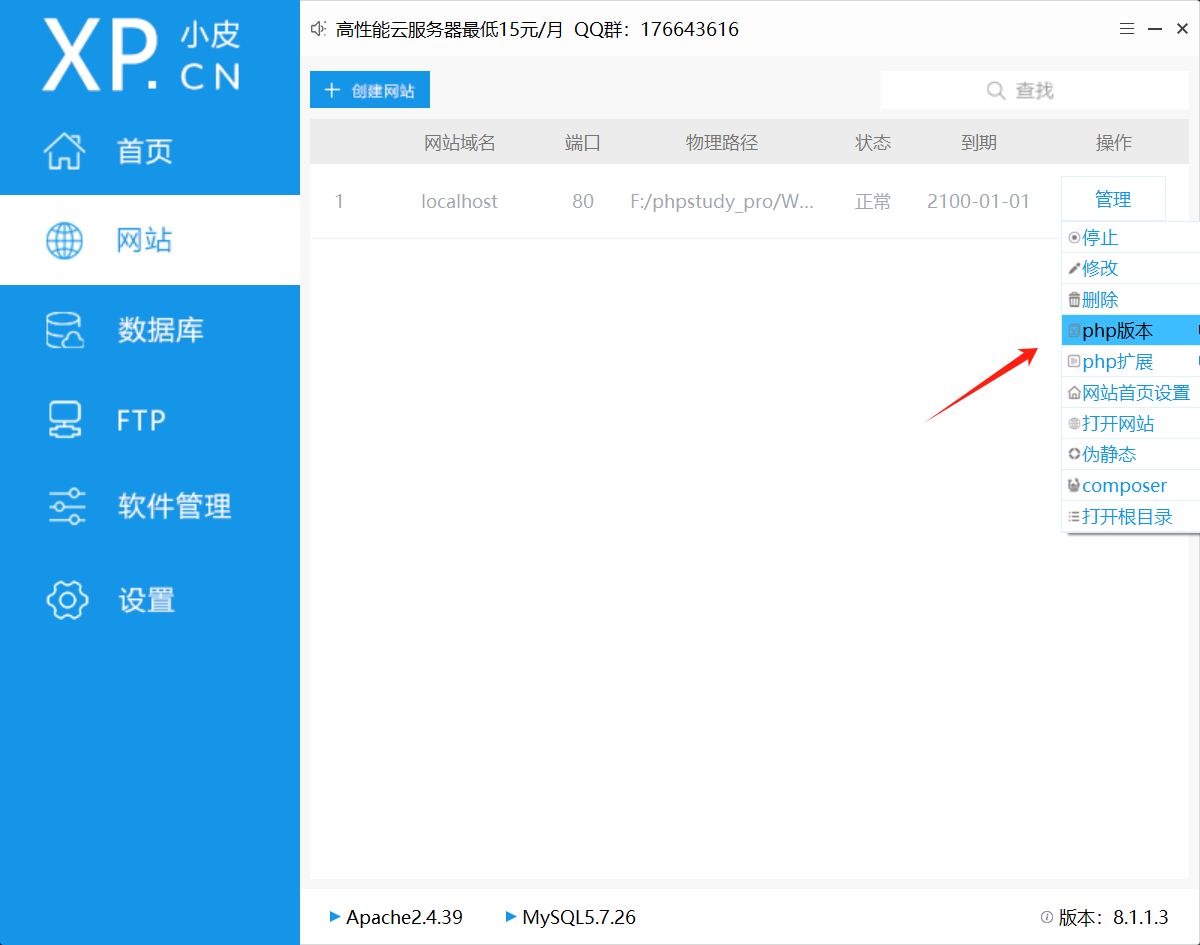This screenshot has height=945, width=1200.
Task: Choose 停止 from the menu
Action: coord(1131,238)
